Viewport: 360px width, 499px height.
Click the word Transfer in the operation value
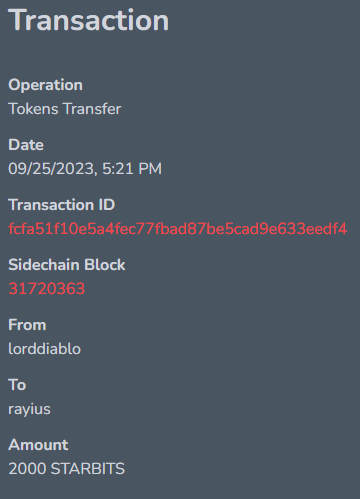[92, 109]
